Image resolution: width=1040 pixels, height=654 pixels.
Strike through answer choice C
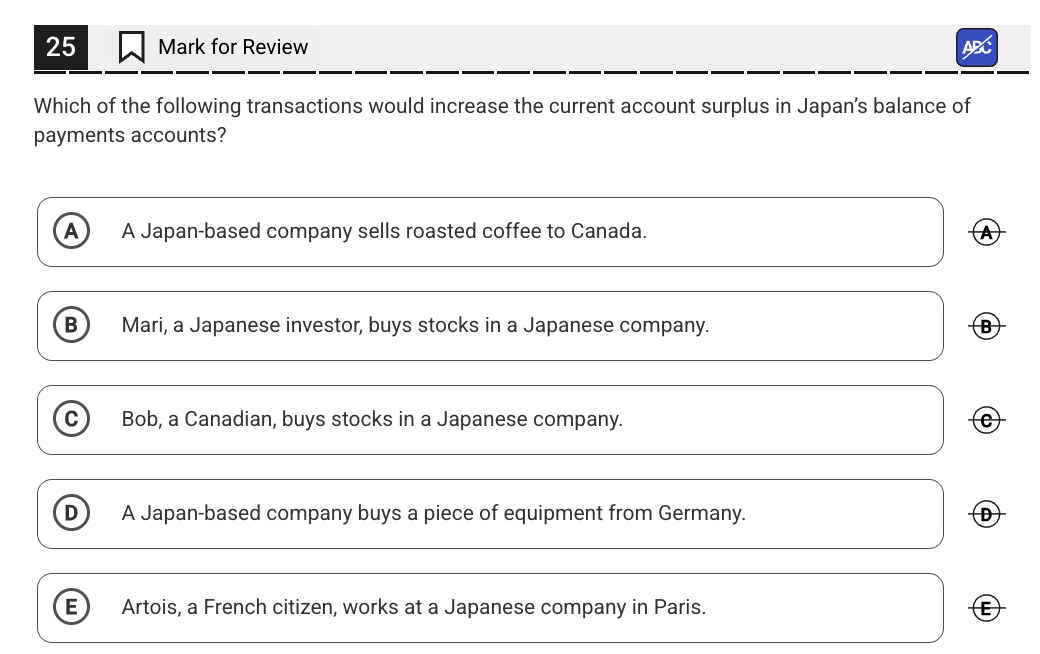[x=986, y=420]
